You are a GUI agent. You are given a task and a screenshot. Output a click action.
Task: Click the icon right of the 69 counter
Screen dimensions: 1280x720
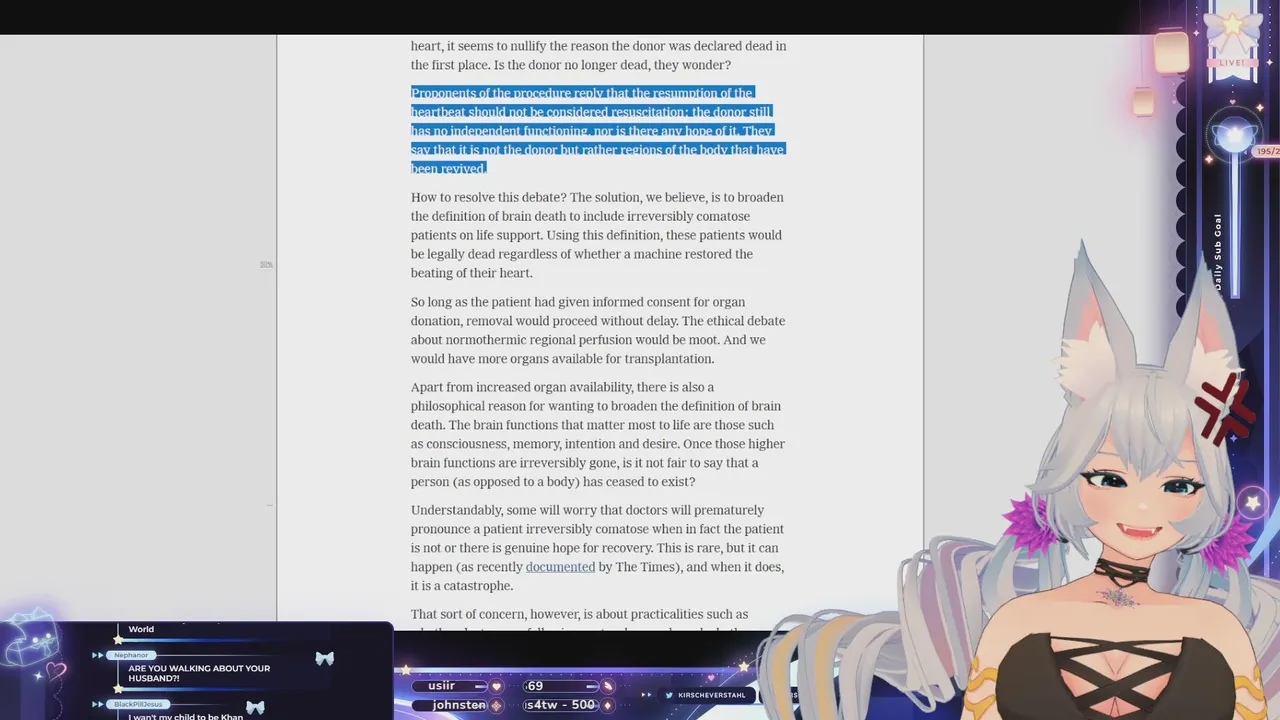(607, 686)
